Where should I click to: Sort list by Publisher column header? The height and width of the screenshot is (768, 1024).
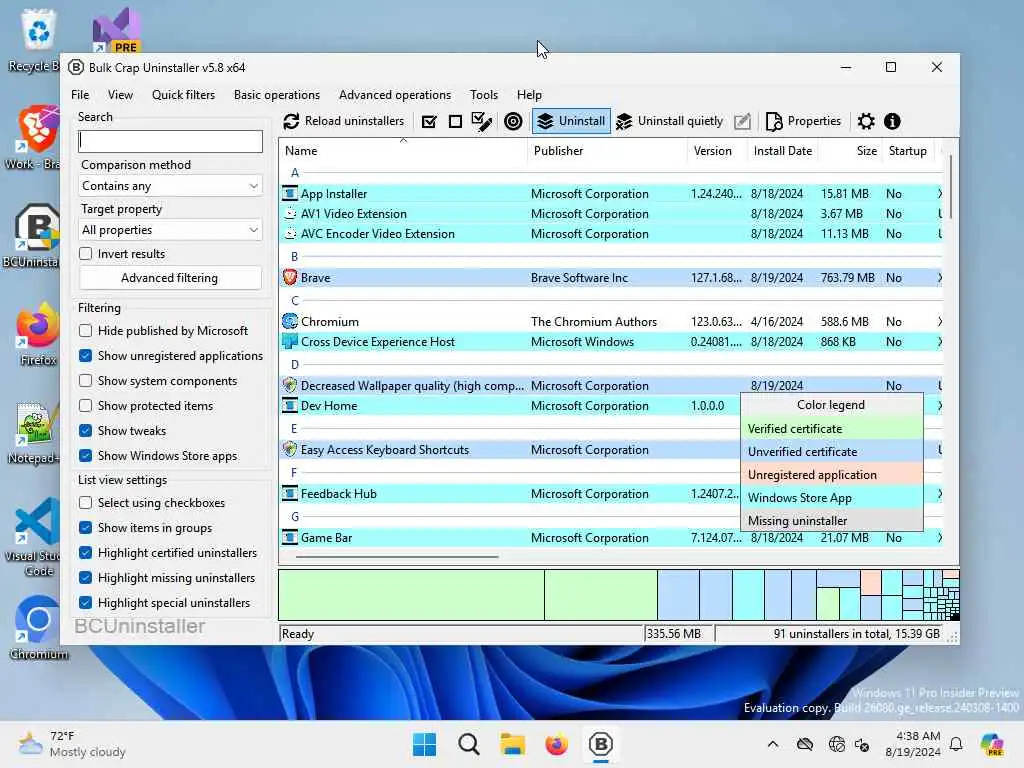607,151
